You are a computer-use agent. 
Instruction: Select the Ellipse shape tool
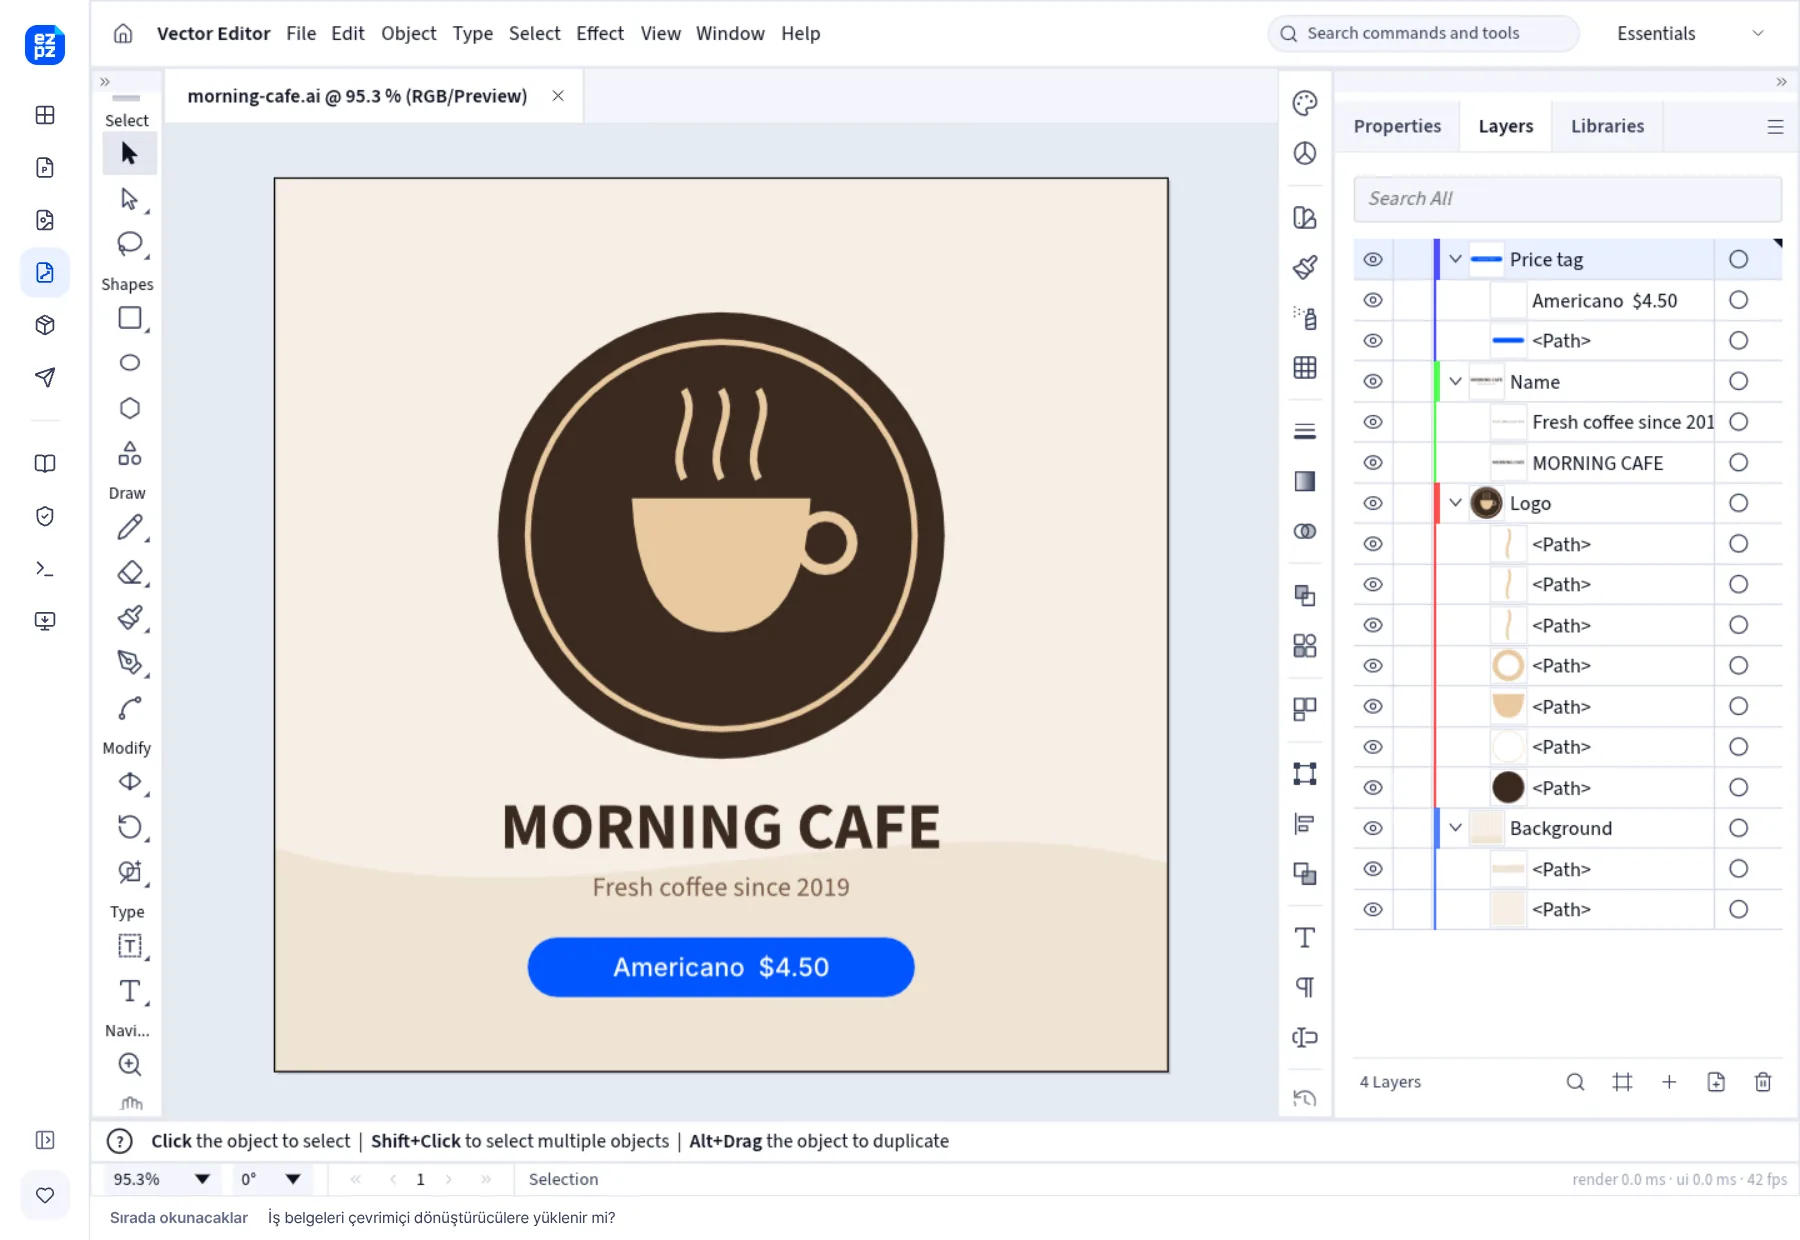coord(129,363)
